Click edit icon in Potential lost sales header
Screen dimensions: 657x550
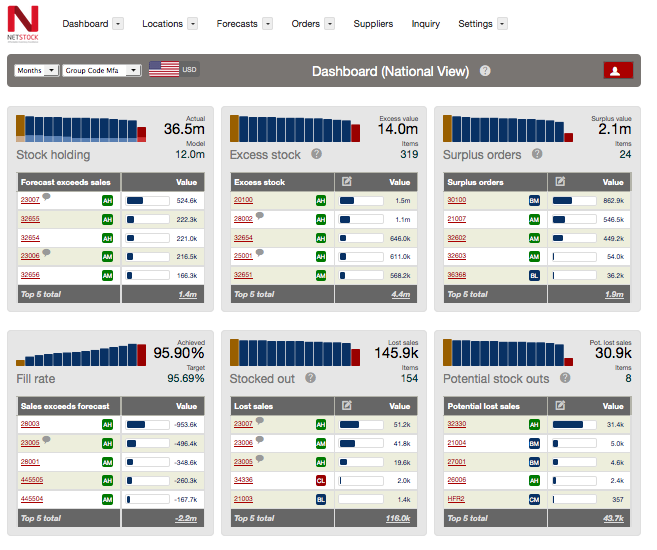560,406
